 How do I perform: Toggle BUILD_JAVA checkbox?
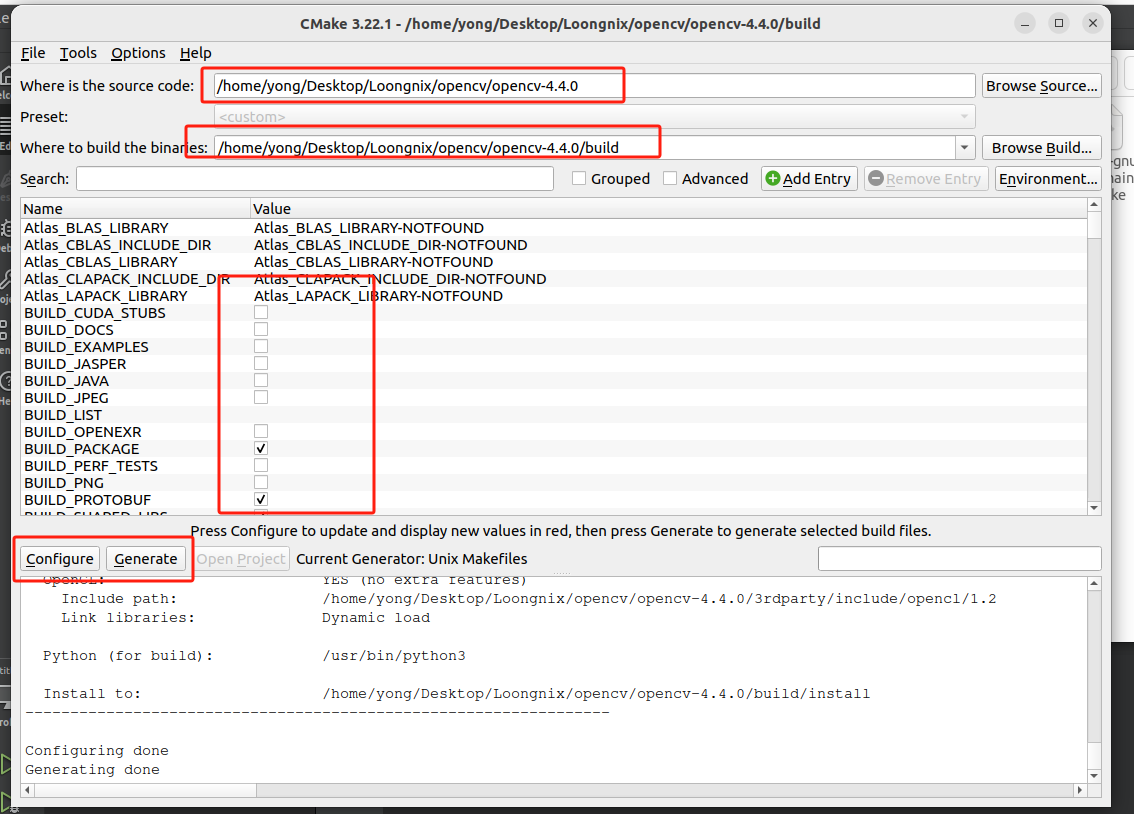point(261,380)
